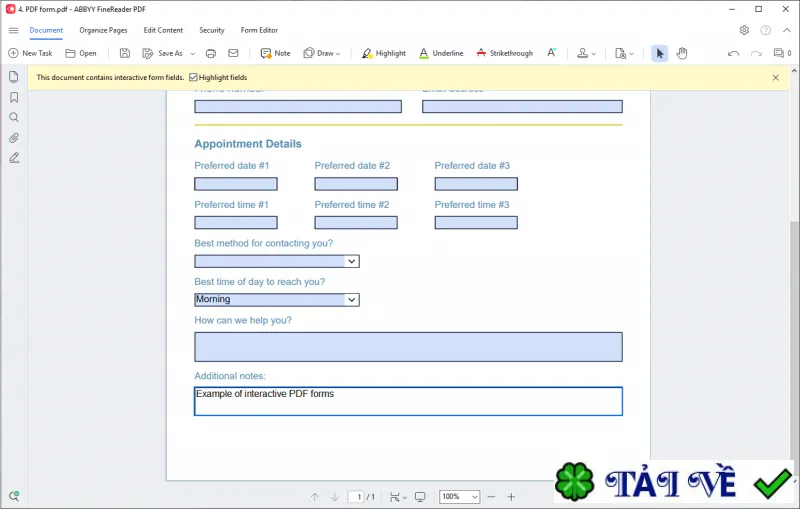Click Preferred time #1 field

236,222
